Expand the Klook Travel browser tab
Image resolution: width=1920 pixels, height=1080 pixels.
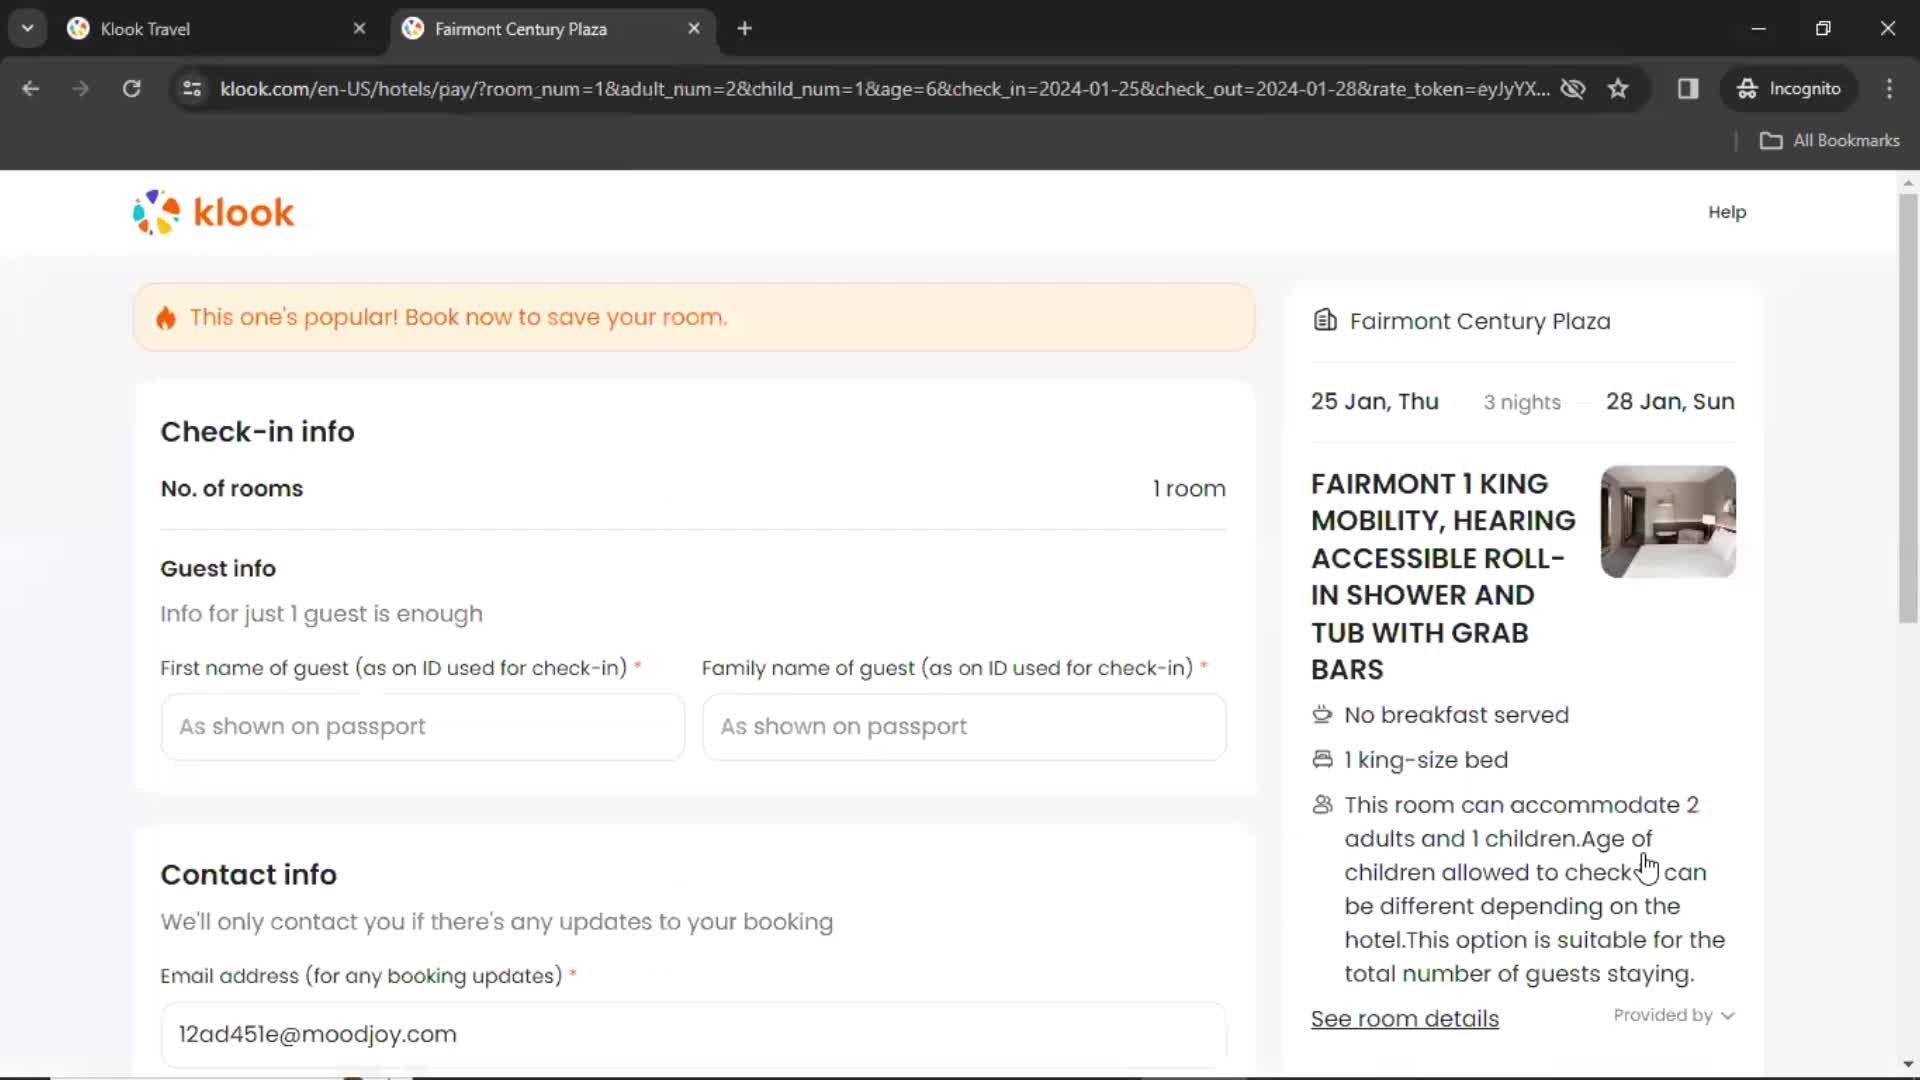(x=218, y=29)
